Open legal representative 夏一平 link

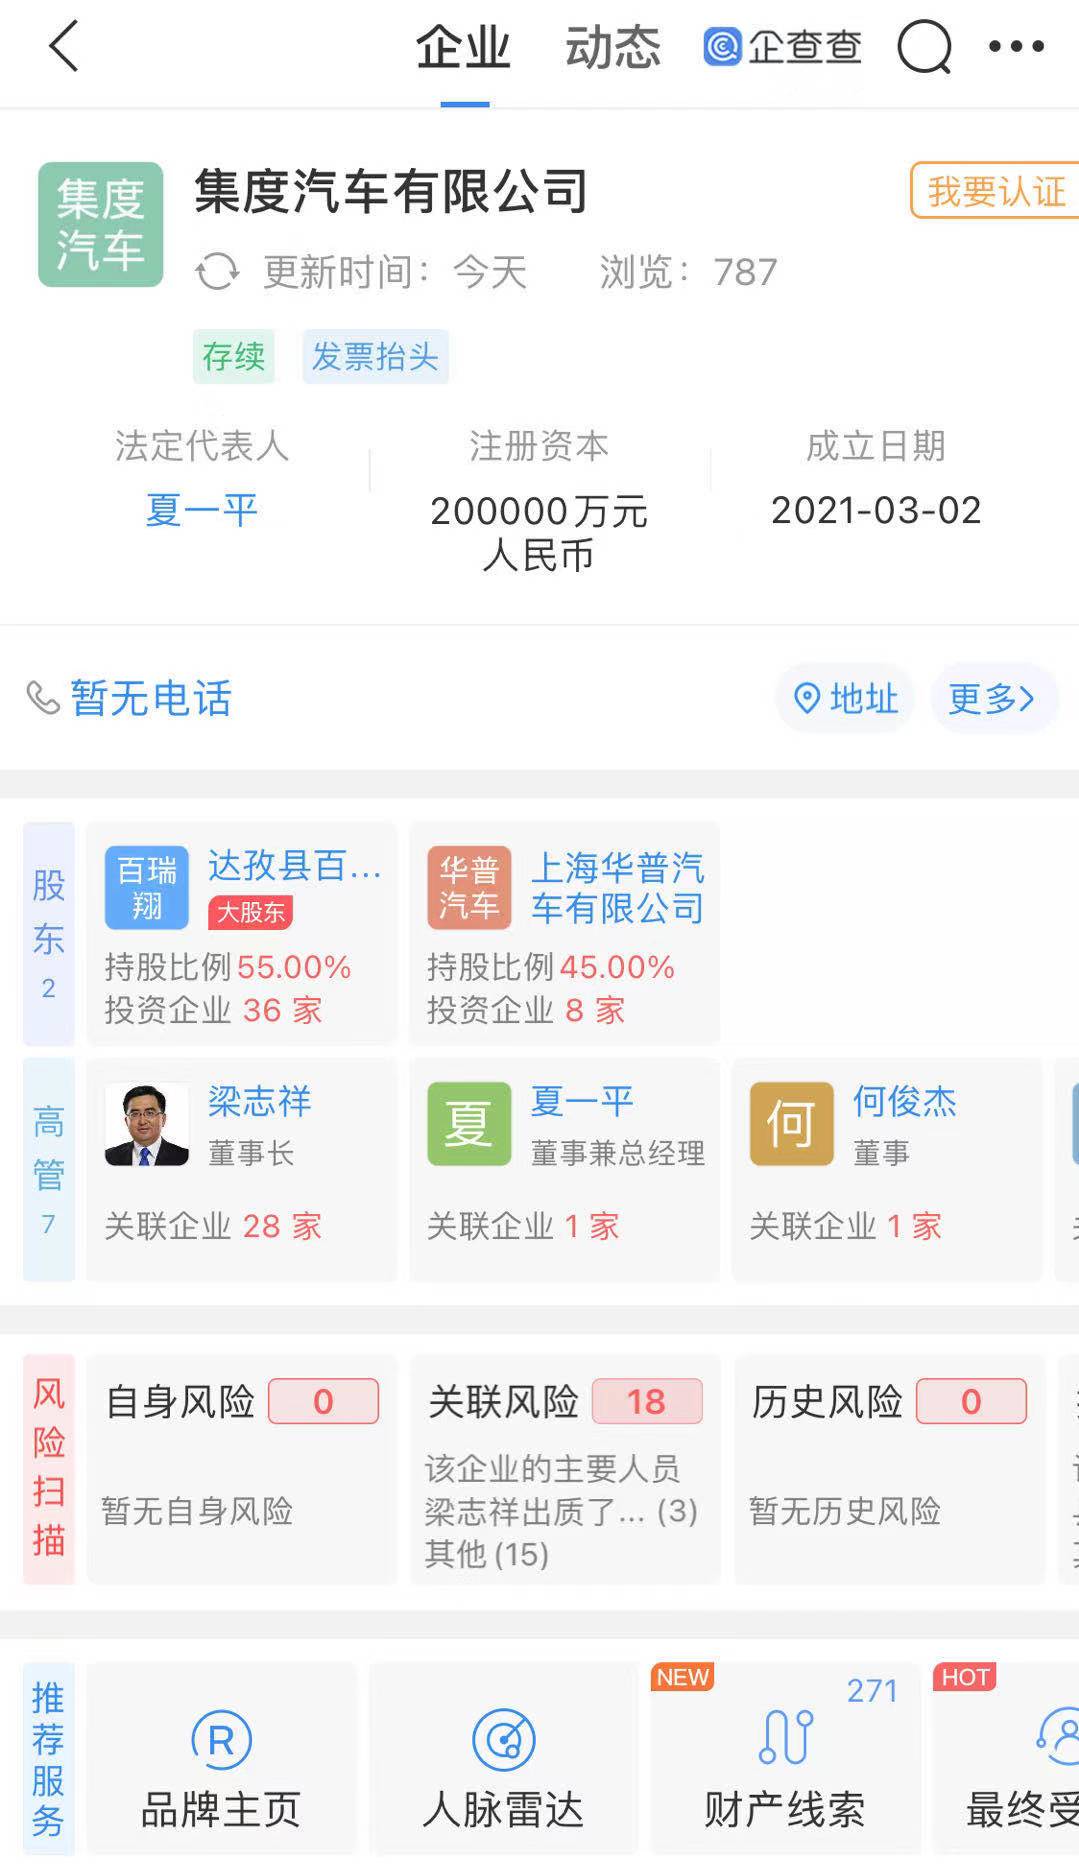[x=202, y=510]
